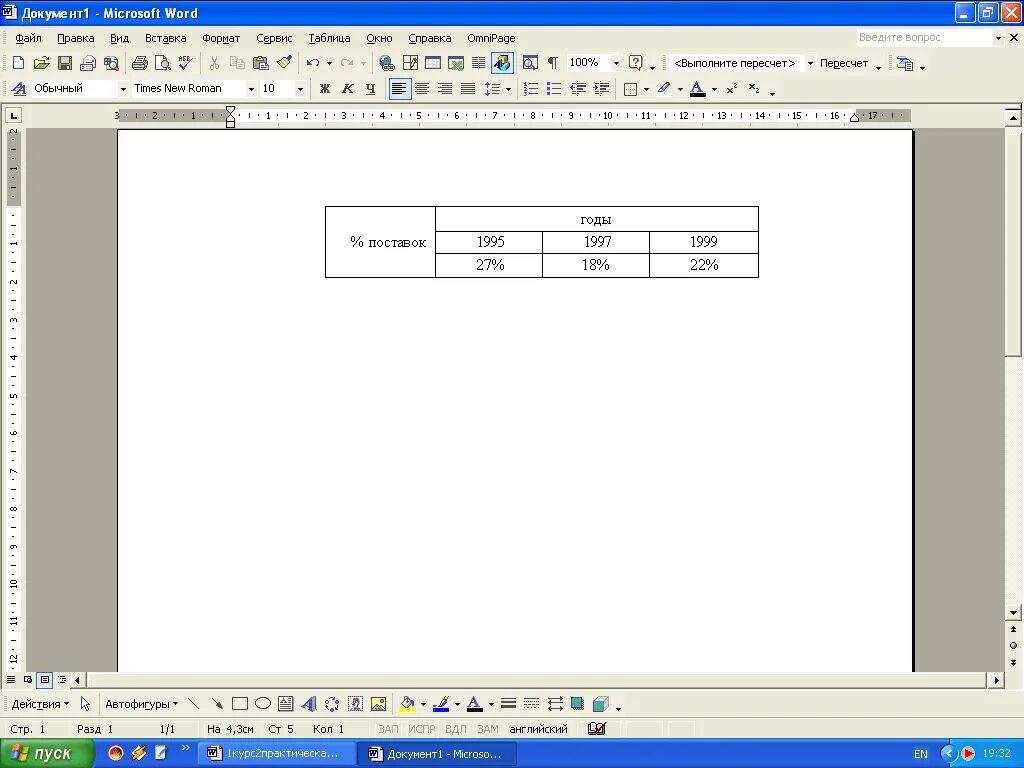This screenshot has height=768, width=1024.
Task: Expand Автофигуры menu
Action: point(142,704)
